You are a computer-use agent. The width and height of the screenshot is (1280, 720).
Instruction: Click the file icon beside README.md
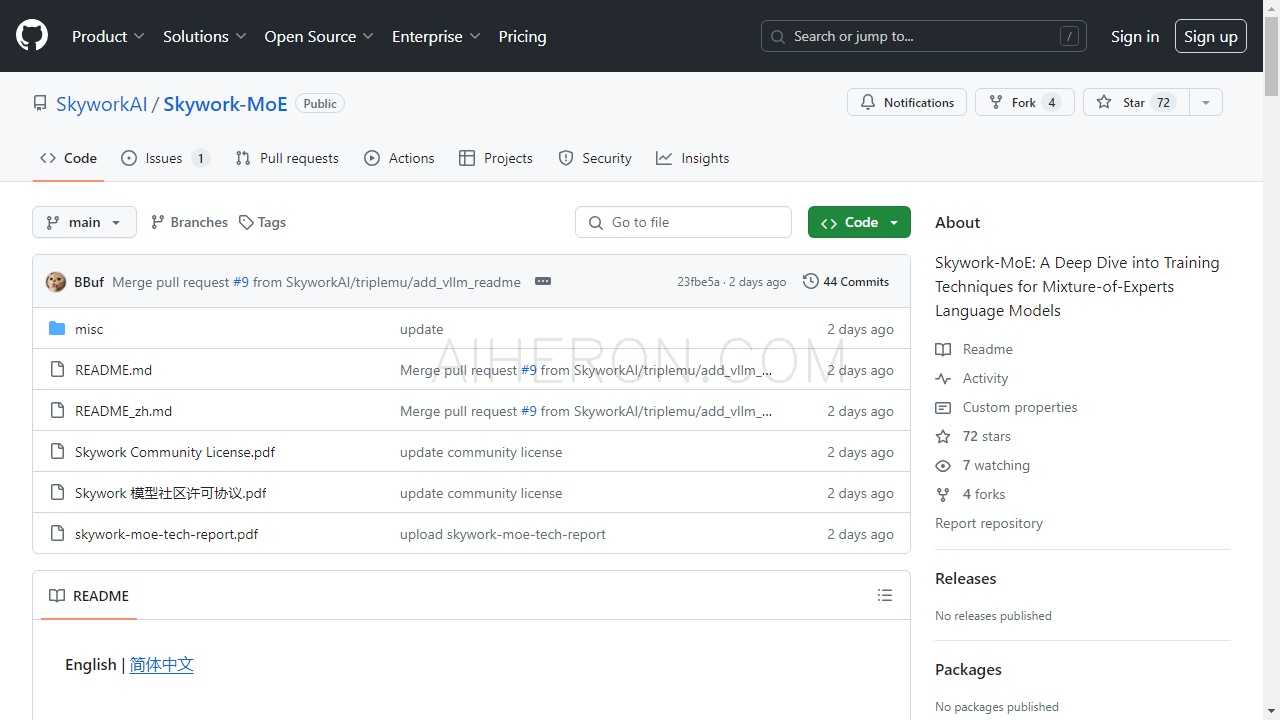tap(57, 370)
